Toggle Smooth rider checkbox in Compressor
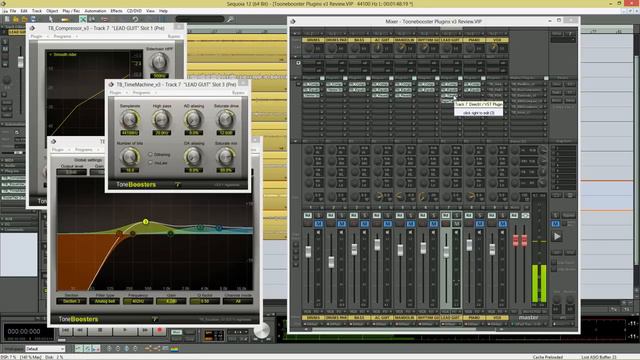The height and width of the screenshot is (360, 640). [51, 54]
